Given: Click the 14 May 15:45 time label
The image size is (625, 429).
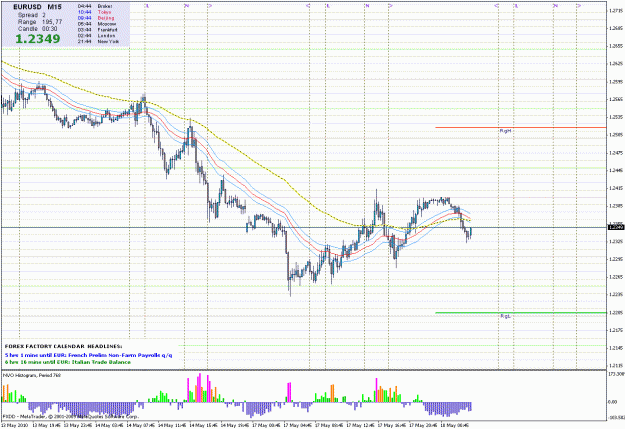Looking at the screenshot, I should pos(203,425).
